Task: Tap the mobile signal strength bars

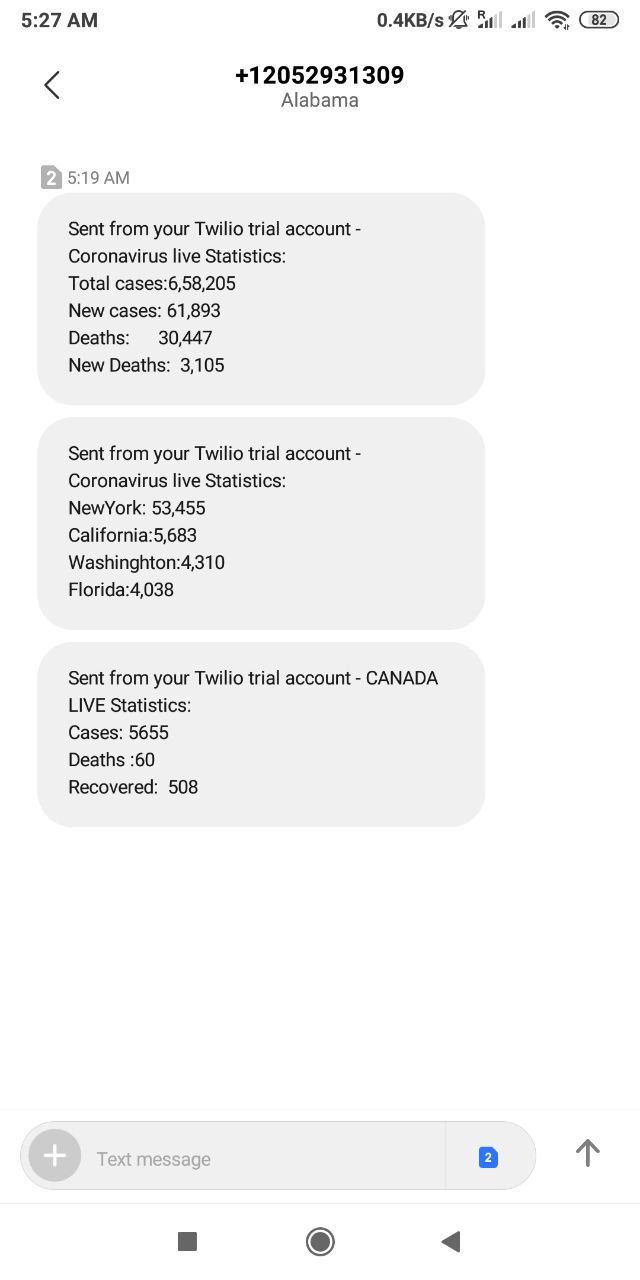Action: tap(522, 20)
